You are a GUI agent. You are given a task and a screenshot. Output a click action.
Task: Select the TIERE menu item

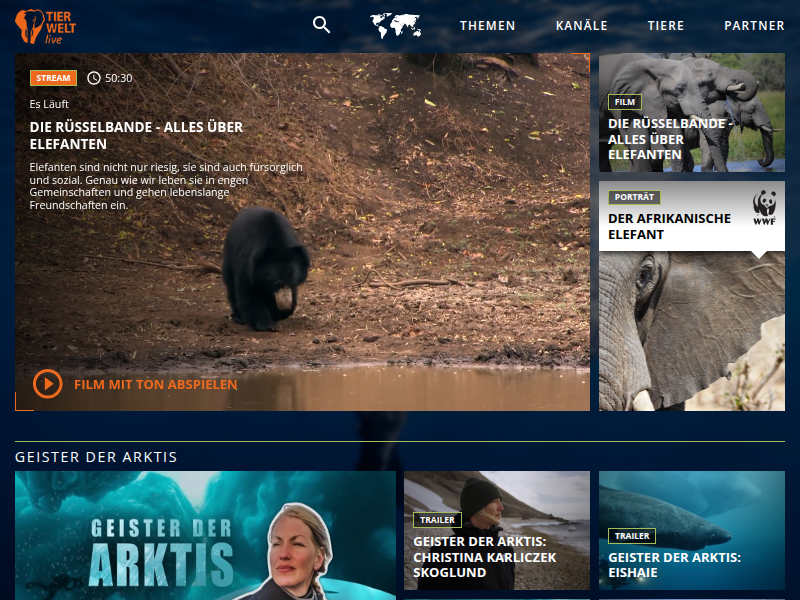(x=666, y=26)
